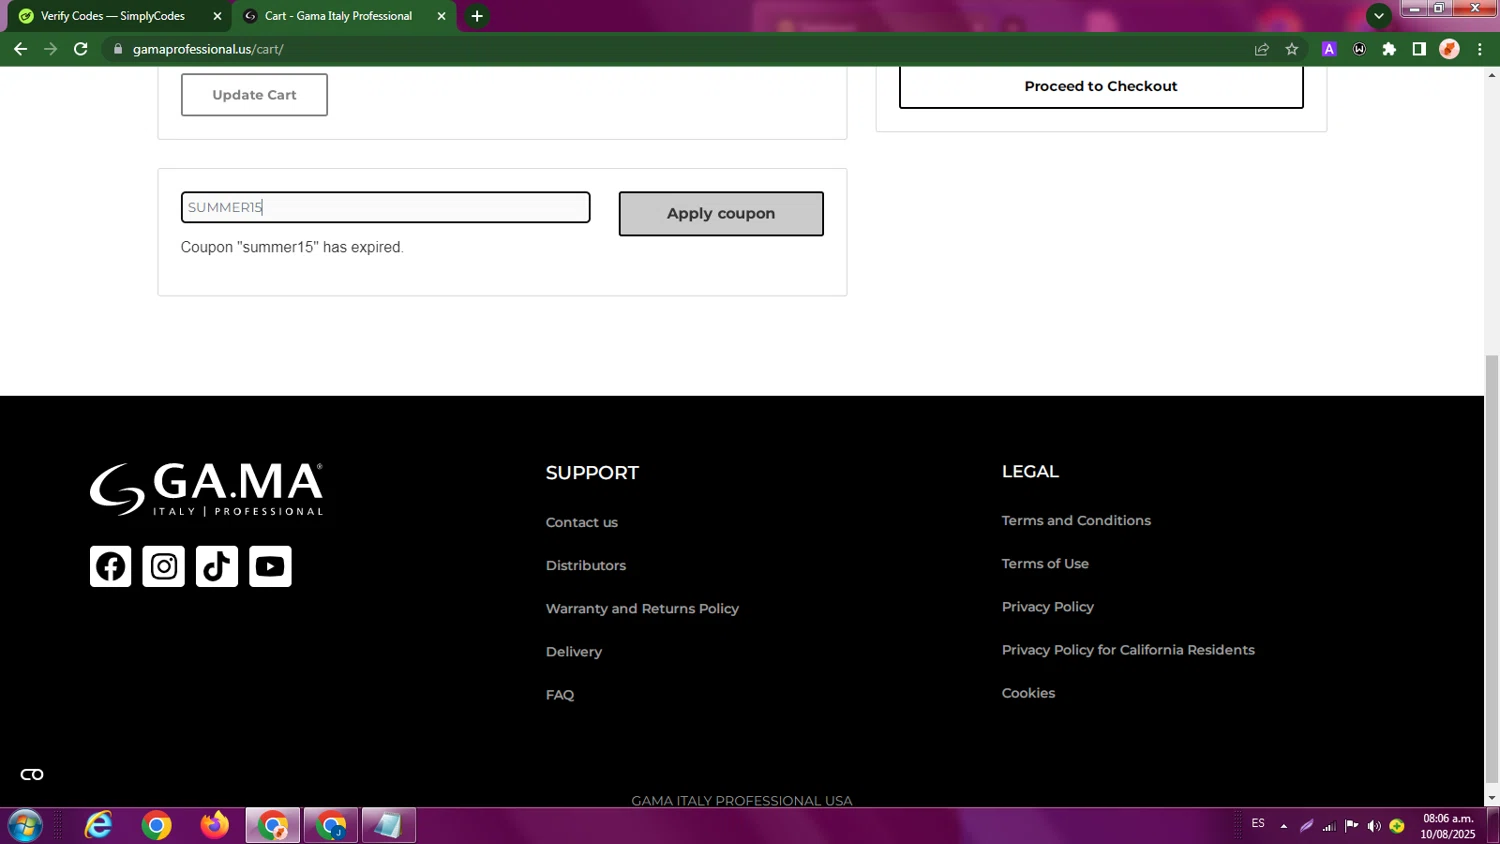Open the Delivery support link

point(574,651)
